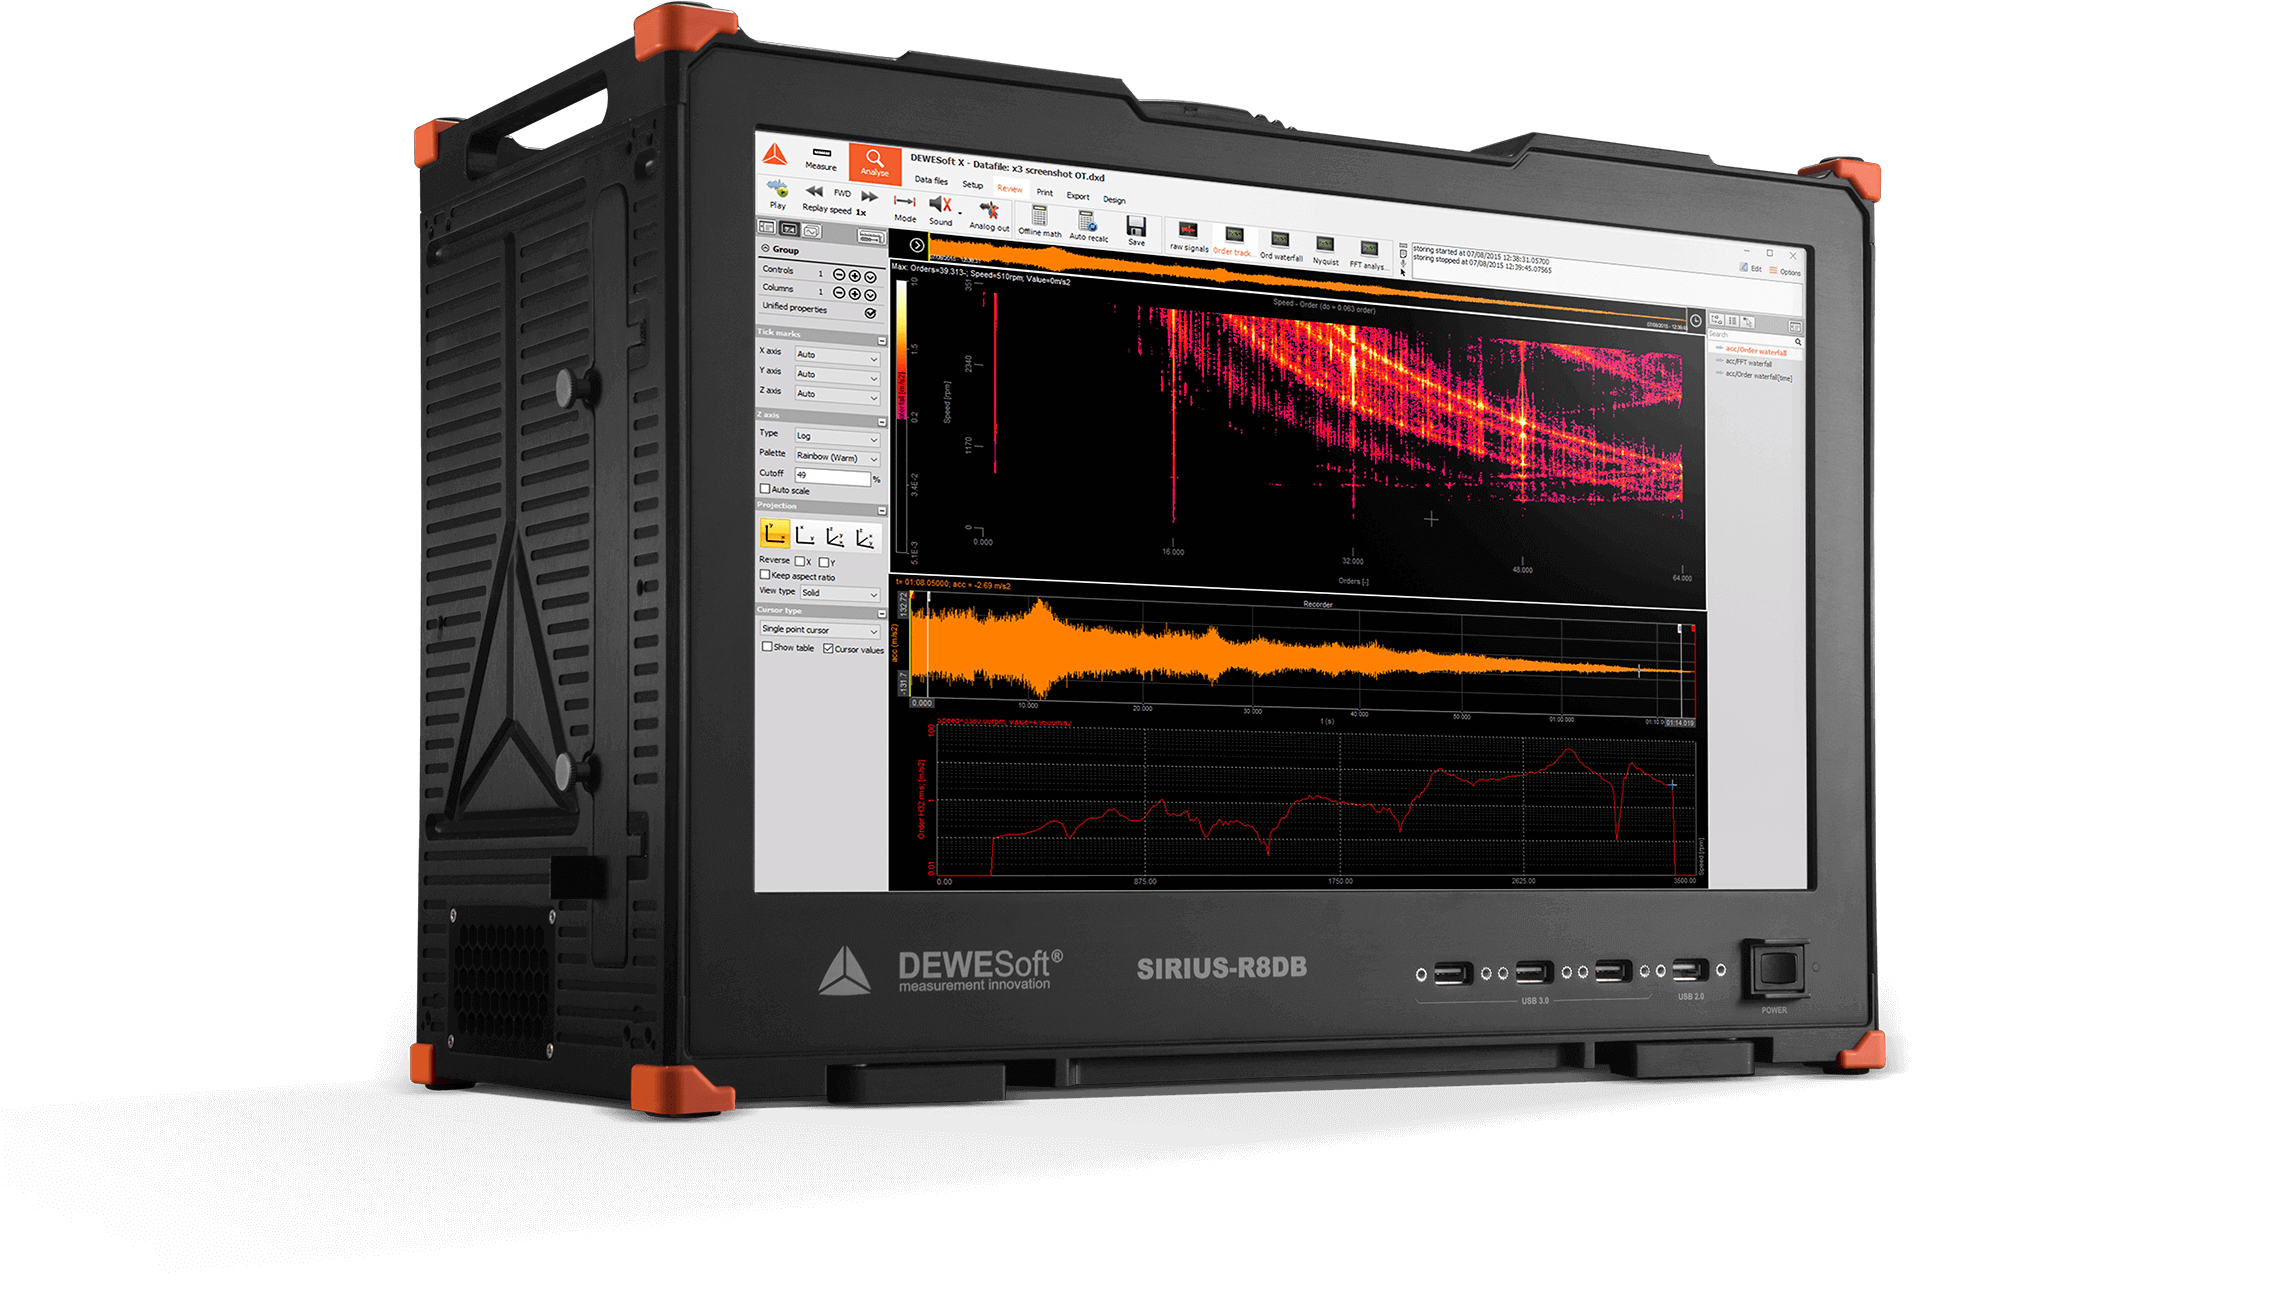
Task: Select the Review tab
Action: pyautogui.click(x=1010, y=189)
